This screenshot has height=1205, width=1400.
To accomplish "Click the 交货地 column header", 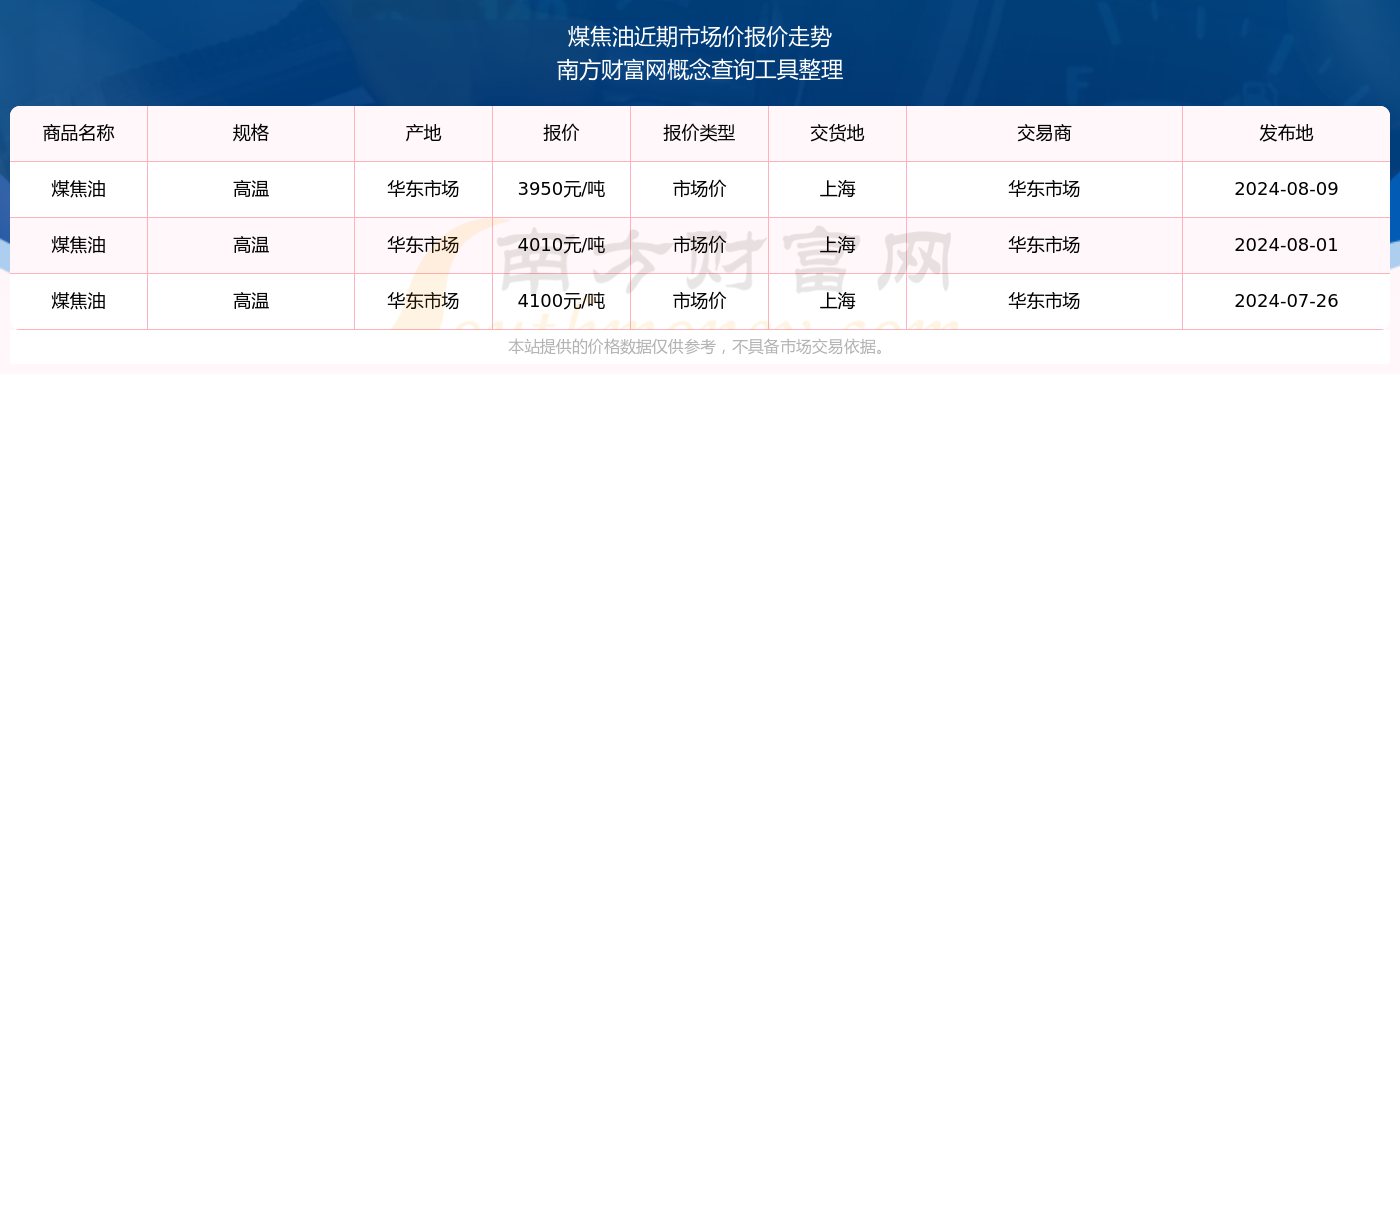I will [x=837, y=134].
